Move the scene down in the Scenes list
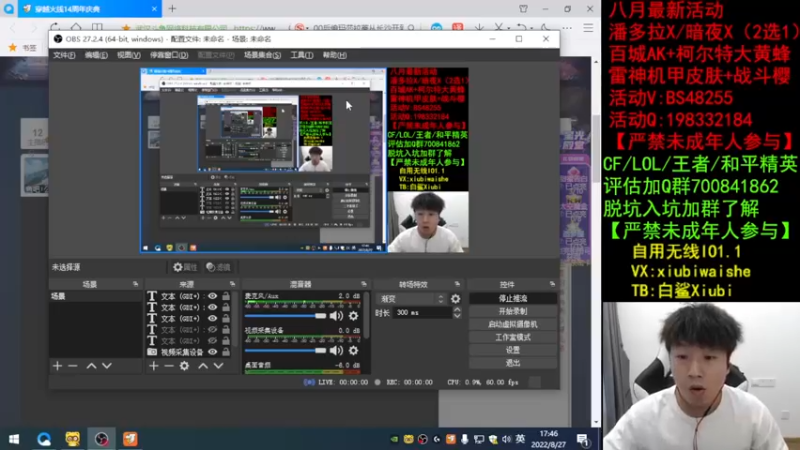Image resolution: width=800 pixels, height=450 pixels. click(x=107, y=366)
